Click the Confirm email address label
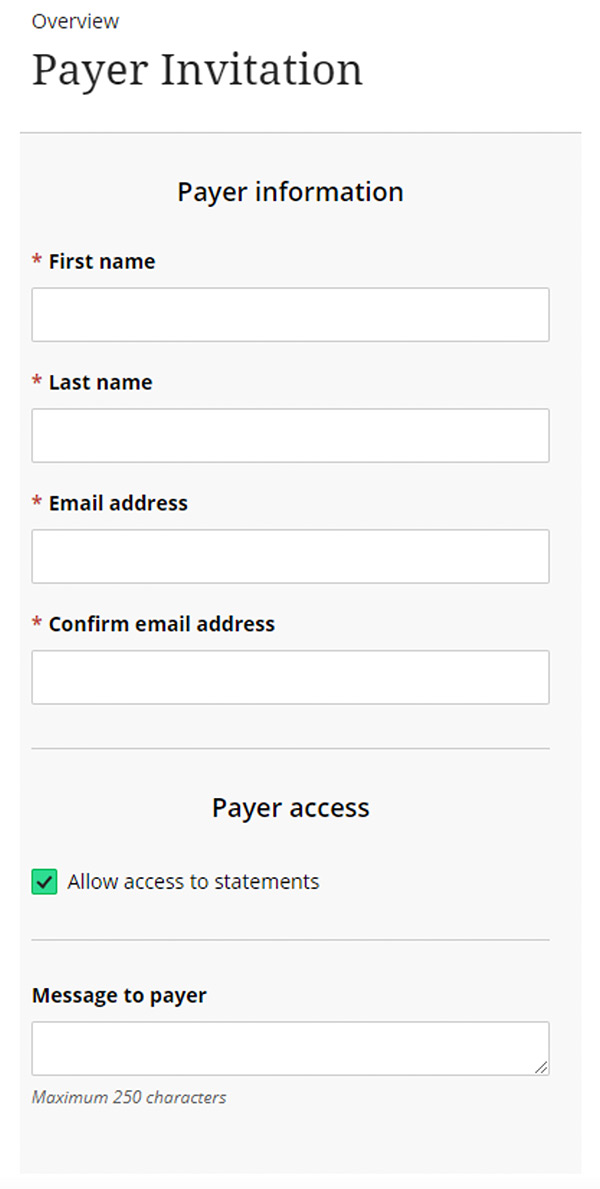Screen dimensions: 600x1189 tap(161, 624)
